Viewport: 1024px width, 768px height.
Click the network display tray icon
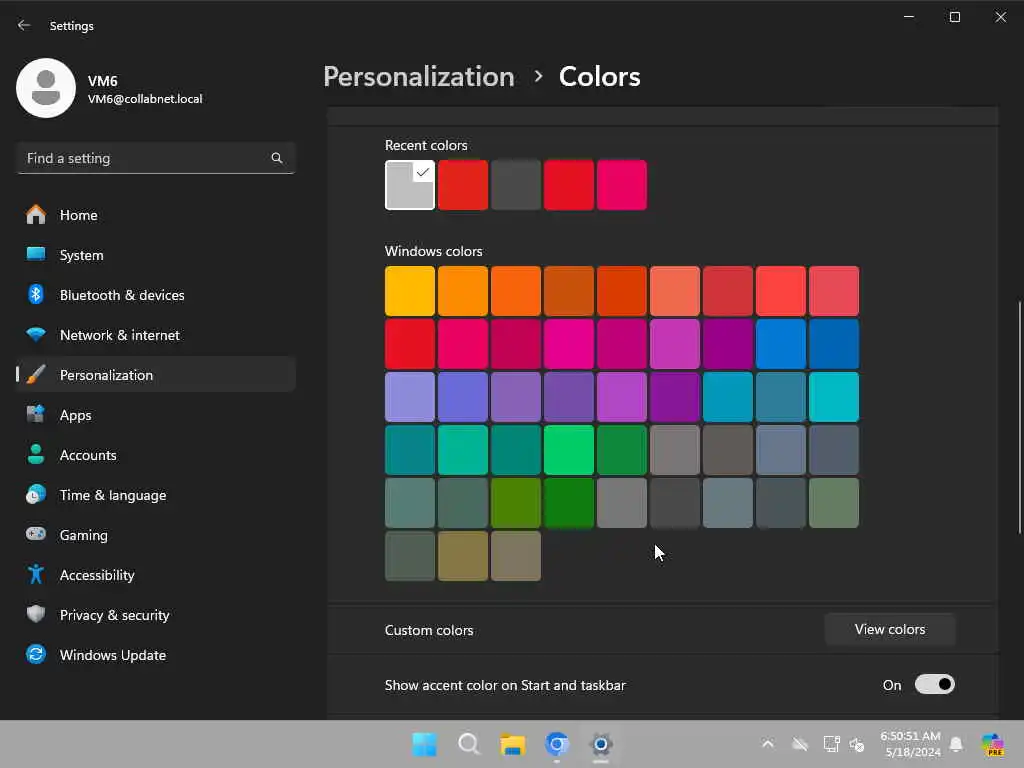(831, 744)
